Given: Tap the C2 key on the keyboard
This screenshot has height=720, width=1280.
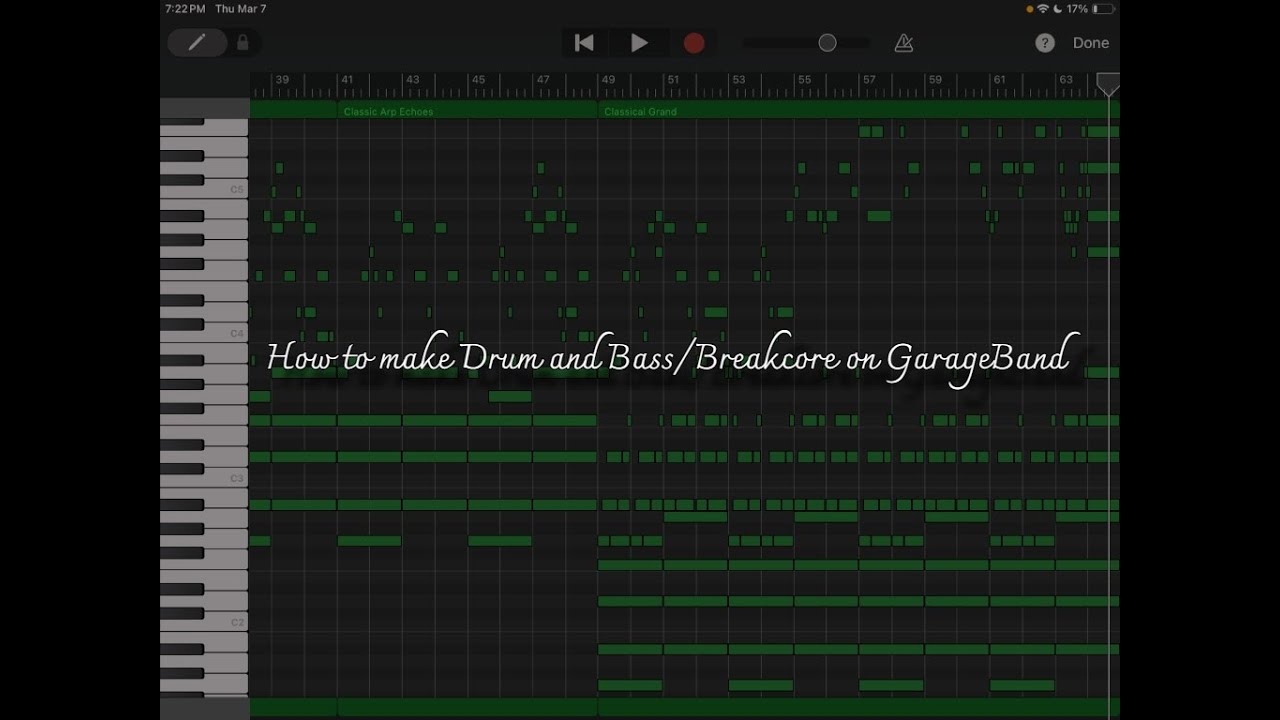Looking at the screenshot, I should click(204, 622).
